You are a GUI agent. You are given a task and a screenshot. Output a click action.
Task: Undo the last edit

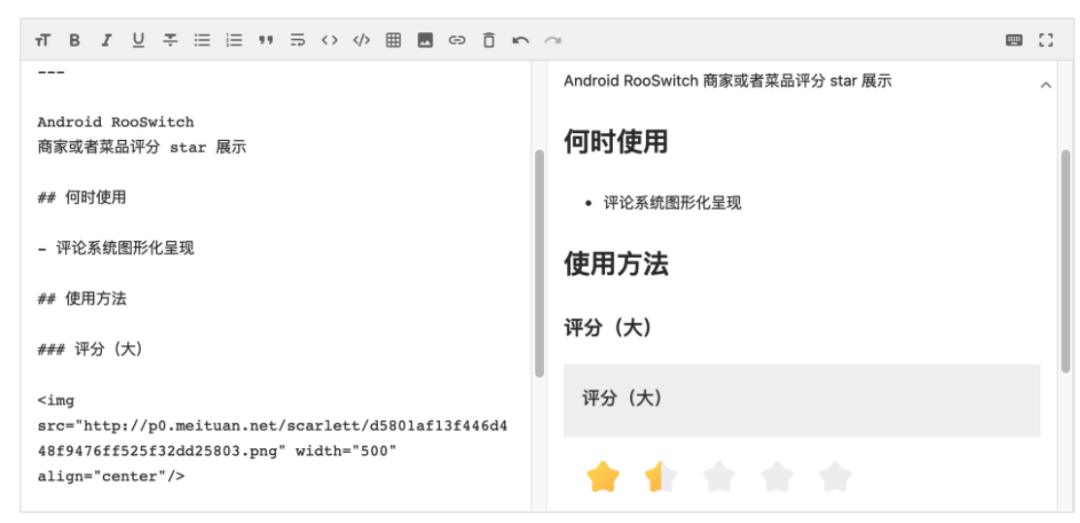click(521, 41)
